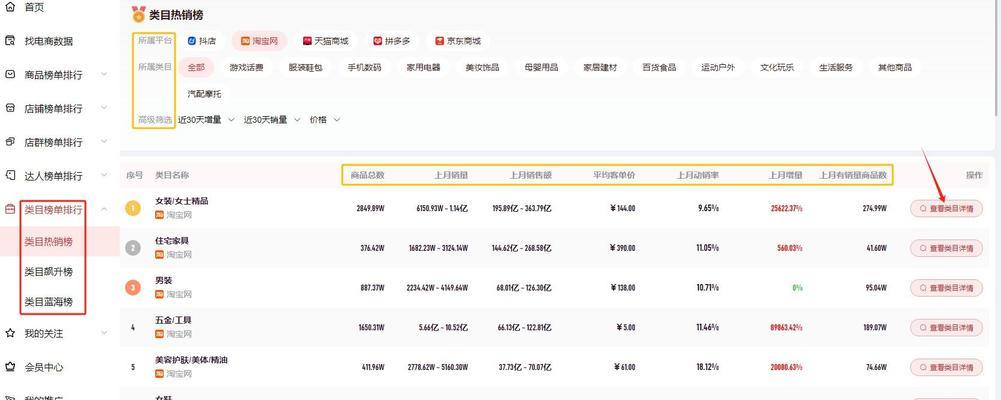The image size is (1001, 400).
Task: Click 查看类目详情 for 男装
Action: coord(946,288)
